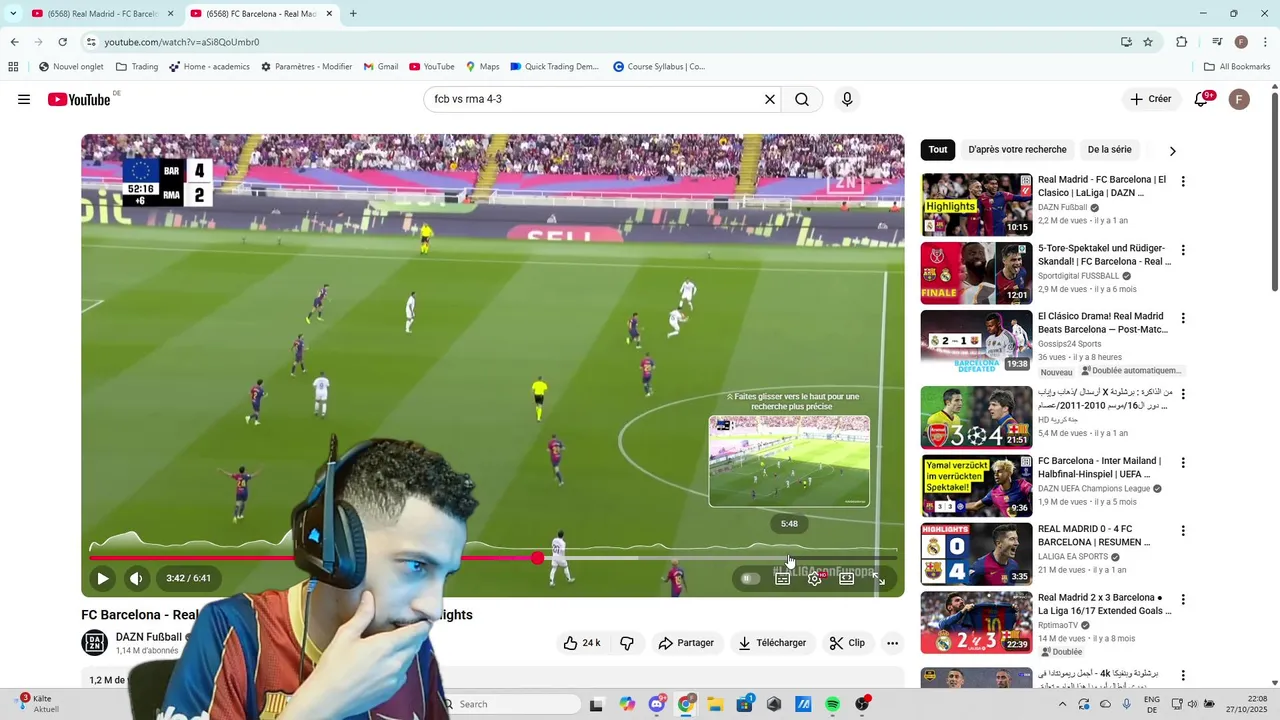1280x720 pixels.
Task: Click the Clip scissors button
Action: [x=847, y=643]
